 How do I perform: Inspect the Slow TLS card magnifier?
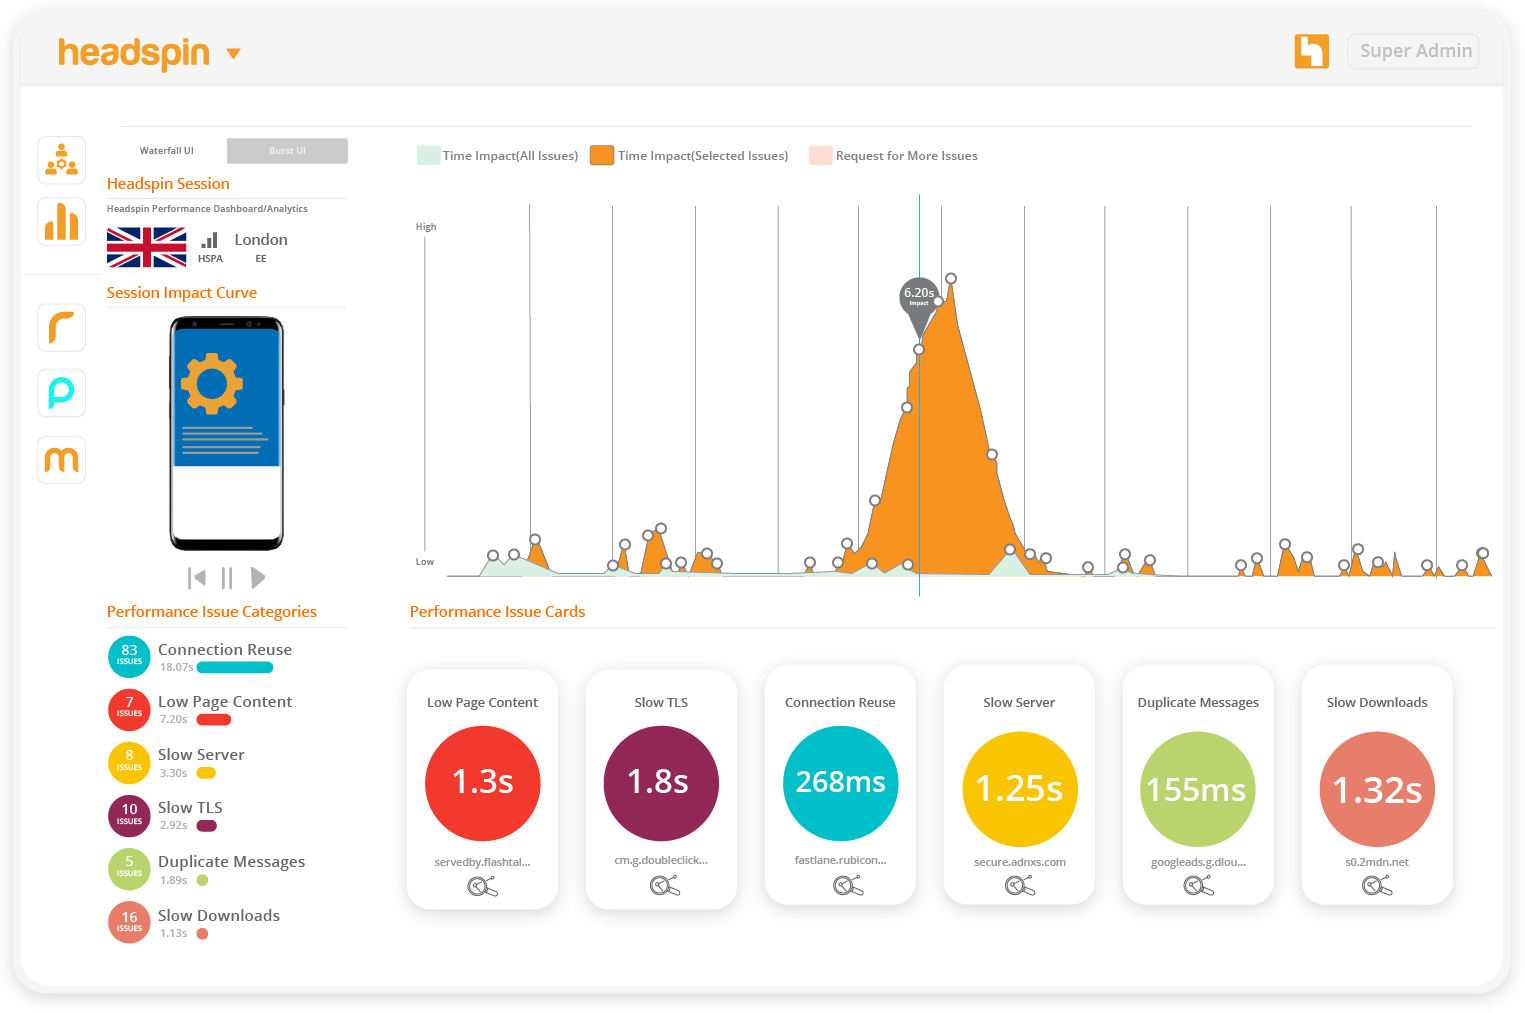[665, 885]
